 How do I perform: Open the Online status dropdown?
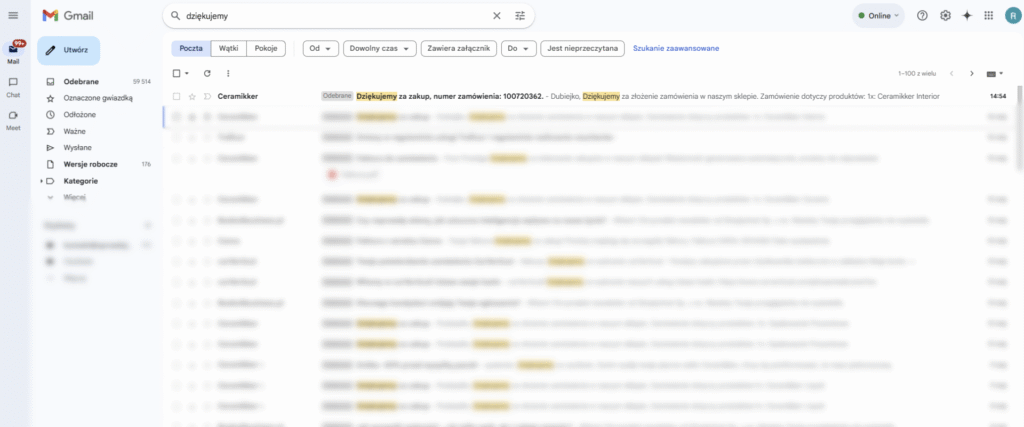878,16
